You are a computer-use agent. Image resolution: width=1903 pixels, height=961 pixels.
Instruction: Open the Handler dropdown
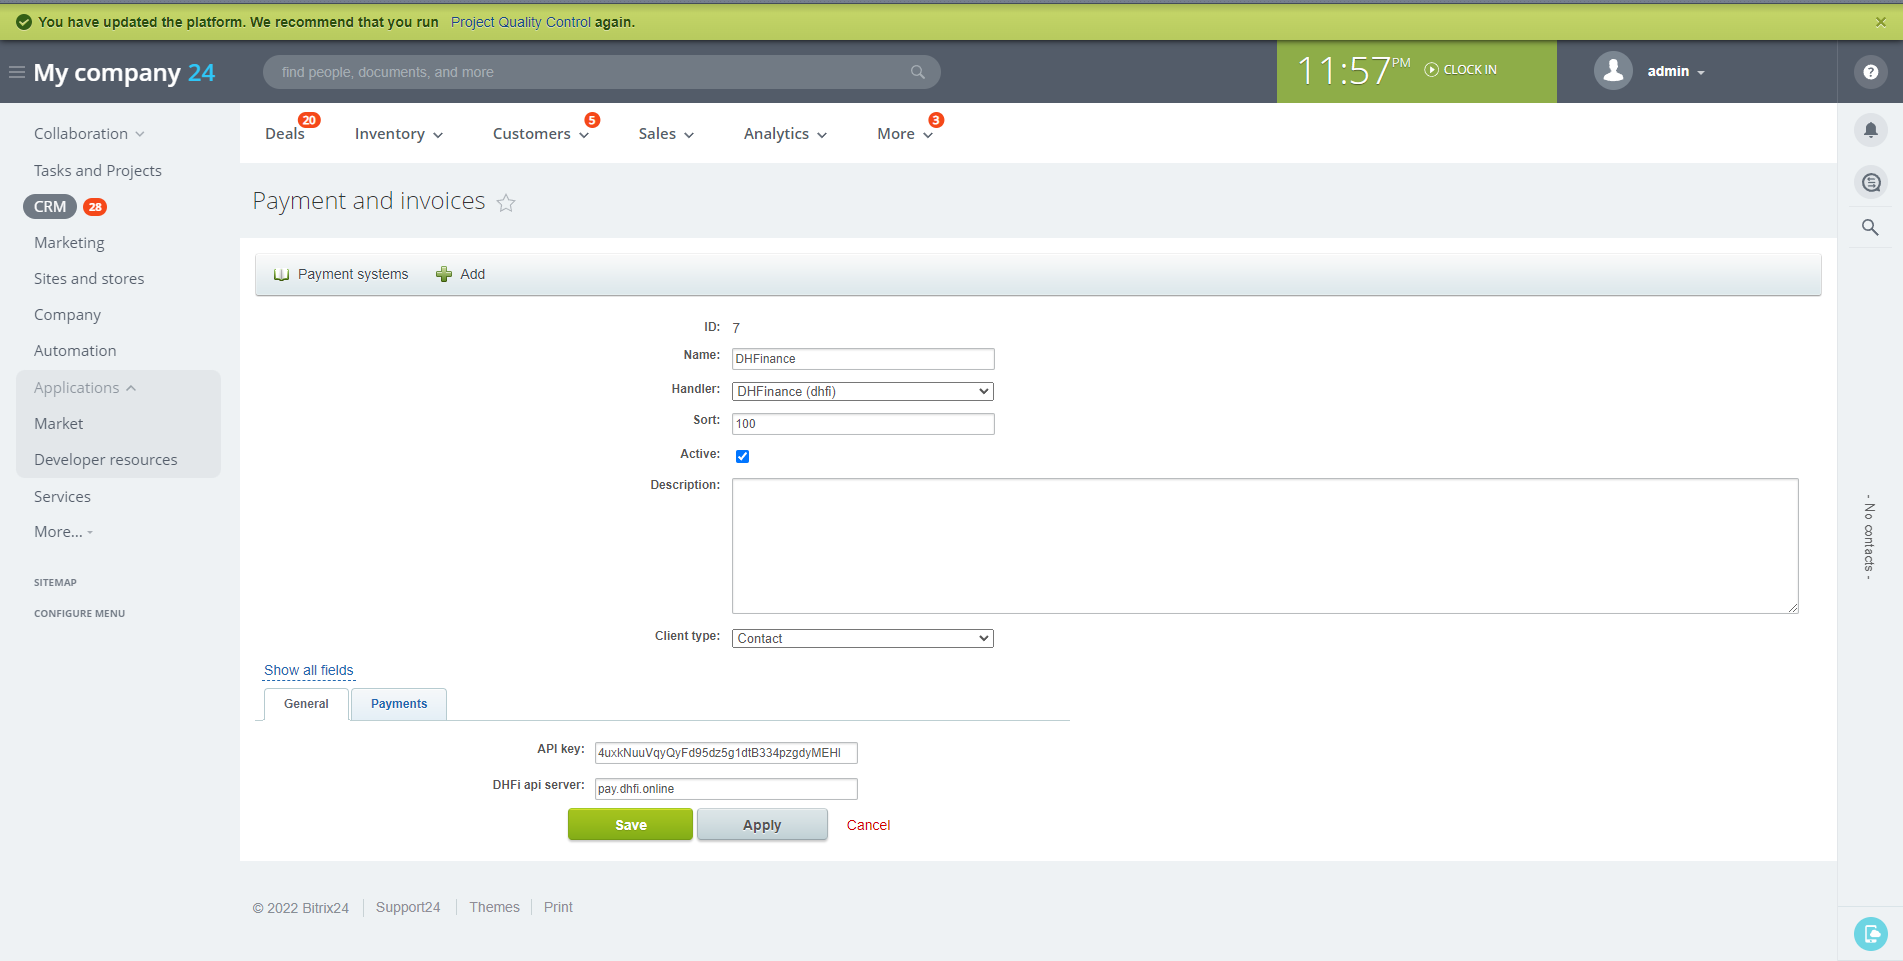[862, 391]
